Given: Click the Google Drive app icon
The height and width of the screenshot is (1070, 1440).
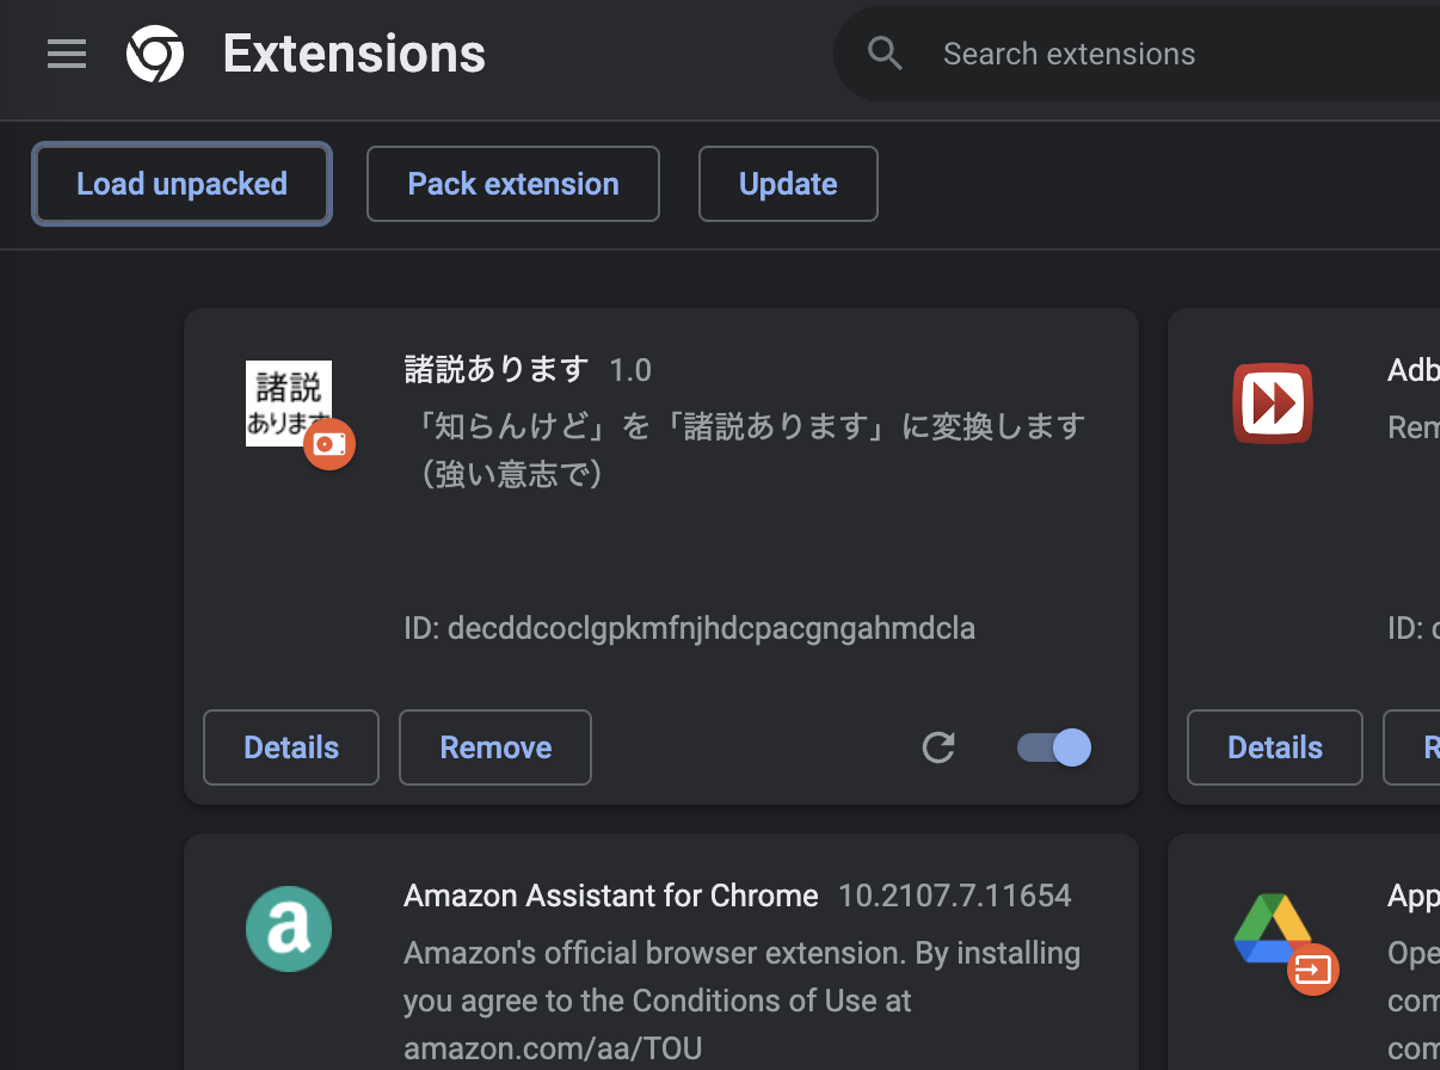Looking at the screenshot, I should click(x=1271, y=930).
